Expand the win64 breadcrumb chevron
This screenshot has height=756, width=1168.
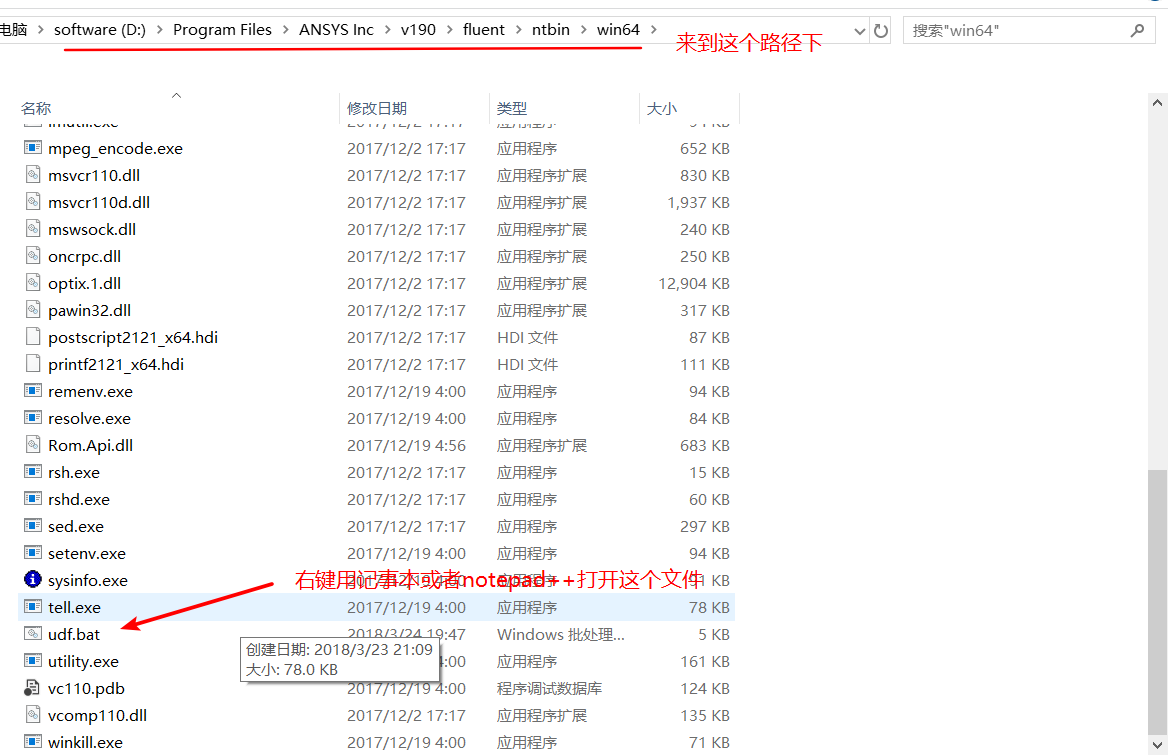coord(655,30)
